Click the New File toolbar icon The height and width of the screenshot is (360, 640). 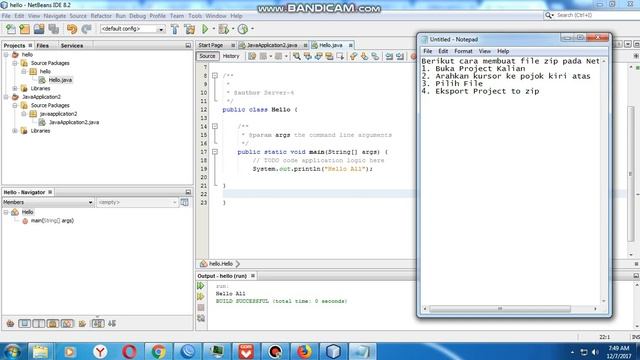point(11,29)
